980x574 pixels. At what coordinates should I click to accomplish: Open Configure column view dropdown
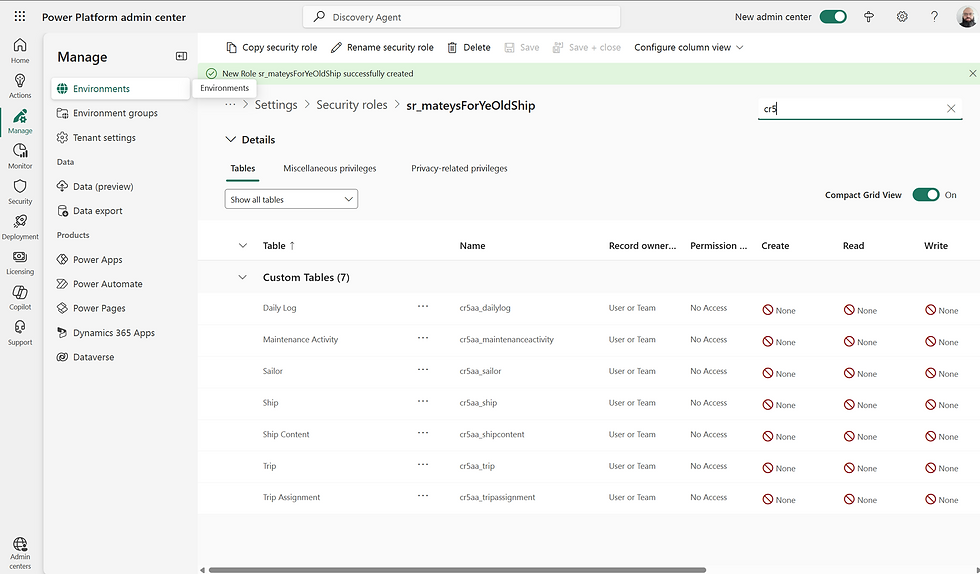tap(689, 48)
